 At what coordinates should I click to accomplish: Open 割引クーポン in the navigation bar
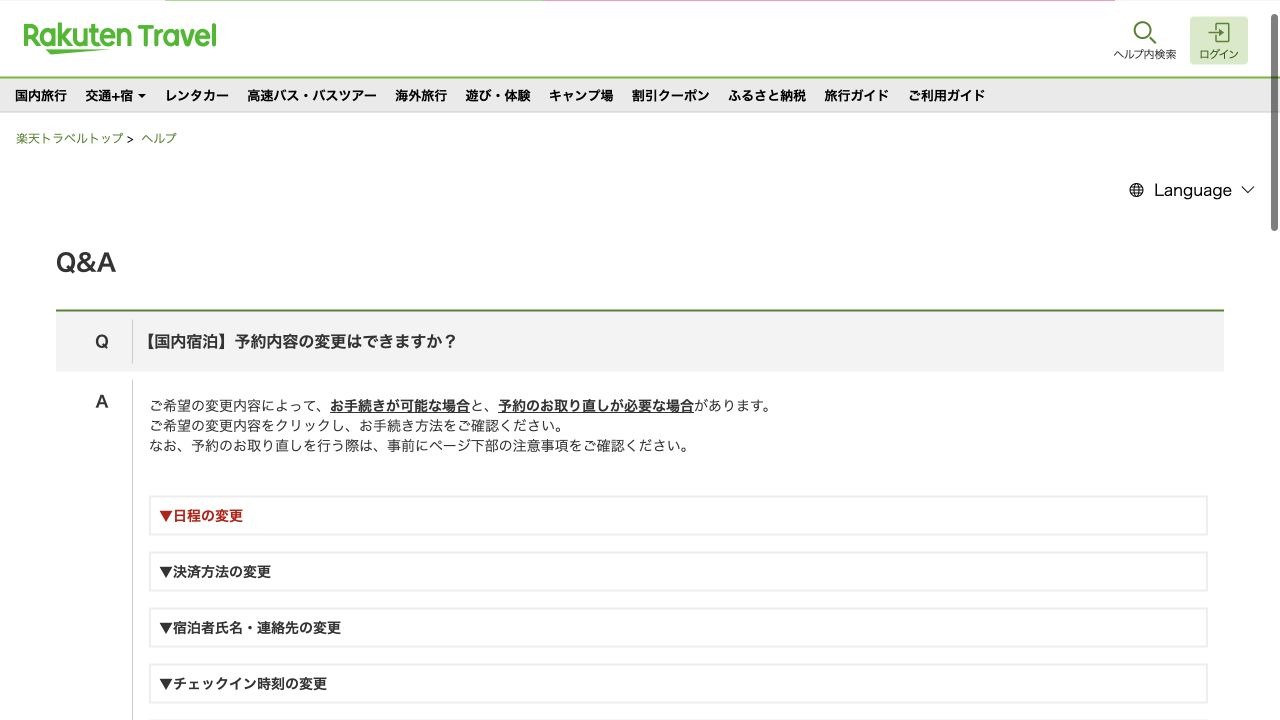pos(670,95)
